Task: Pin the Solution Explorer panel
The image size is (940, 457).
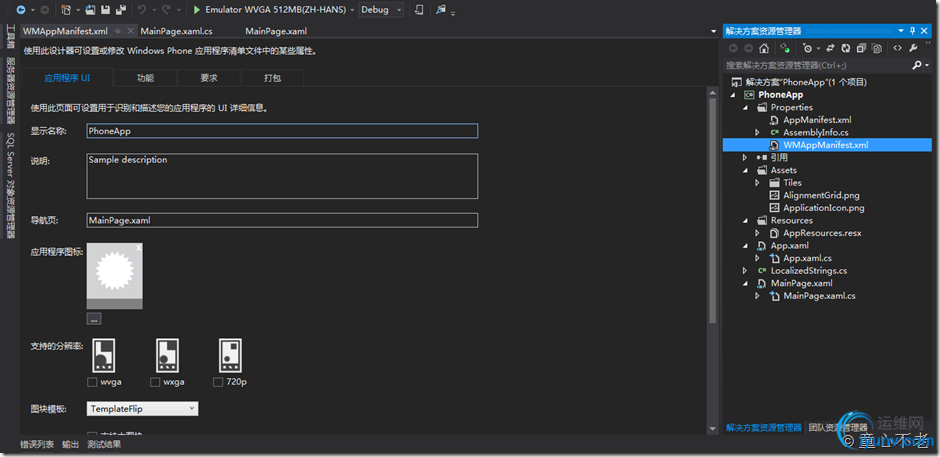Action: (912, 31)
